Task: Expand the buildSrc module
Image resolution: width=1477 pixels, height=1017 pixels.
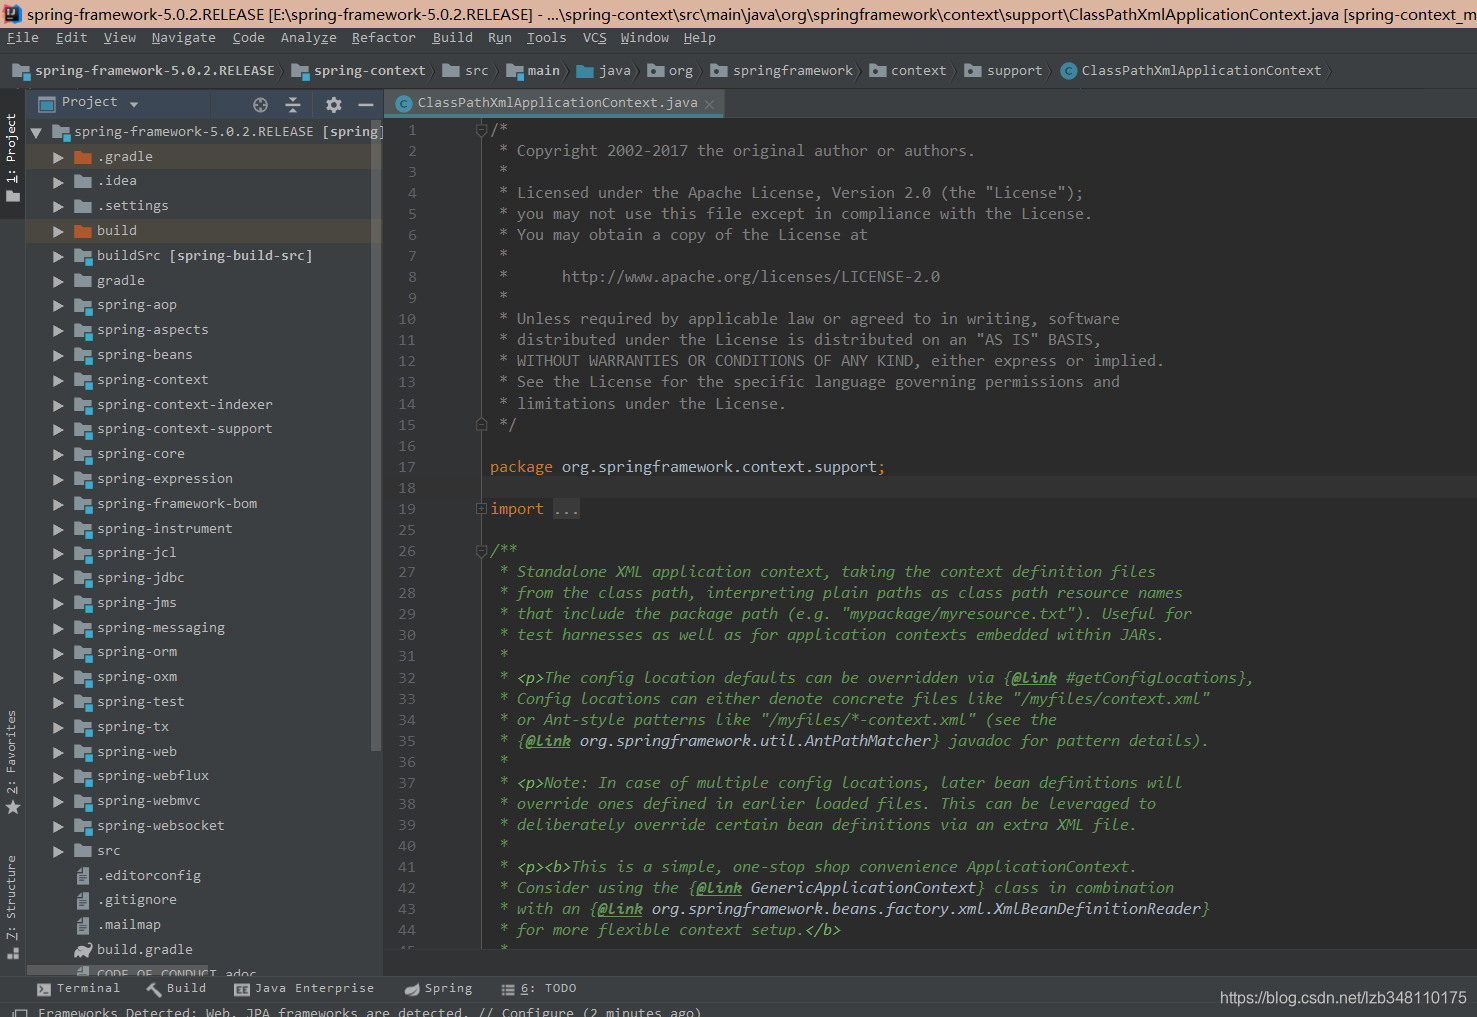Action: click(58, 256)
